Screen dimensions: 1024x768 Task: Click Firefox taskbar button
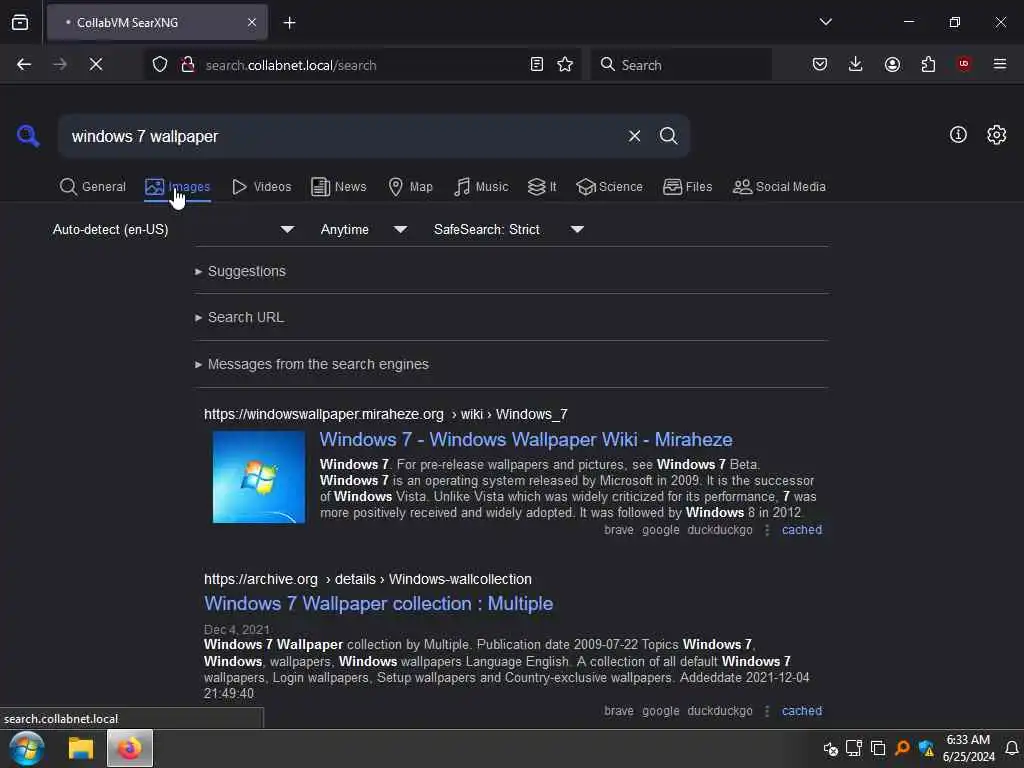click(x=129, y=748)
